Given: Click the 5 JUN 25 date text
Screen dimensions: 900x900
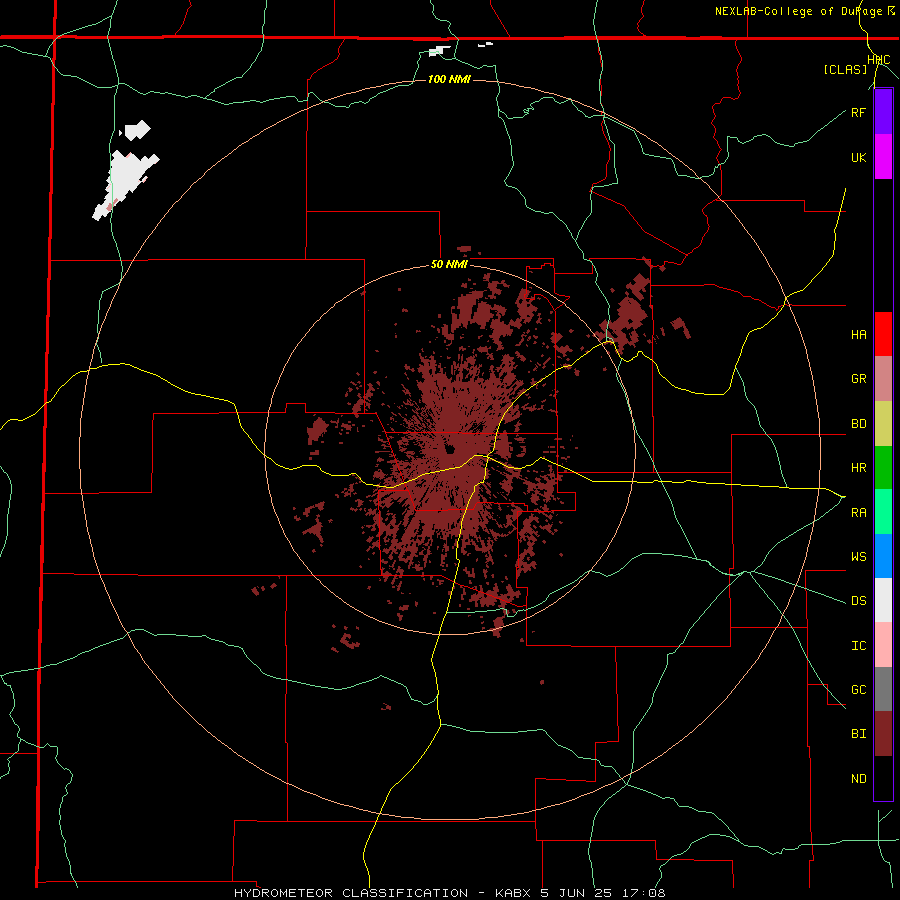Looking at the screenshot, I should click(578, 893).
